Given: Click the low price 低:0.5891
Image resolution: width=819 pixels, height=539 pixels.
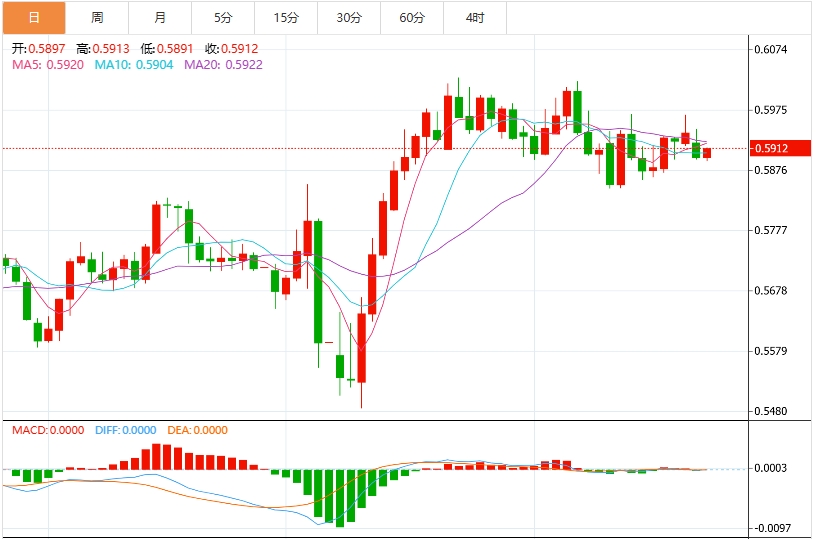Looking at the screenshot, I should click(167, 49).
